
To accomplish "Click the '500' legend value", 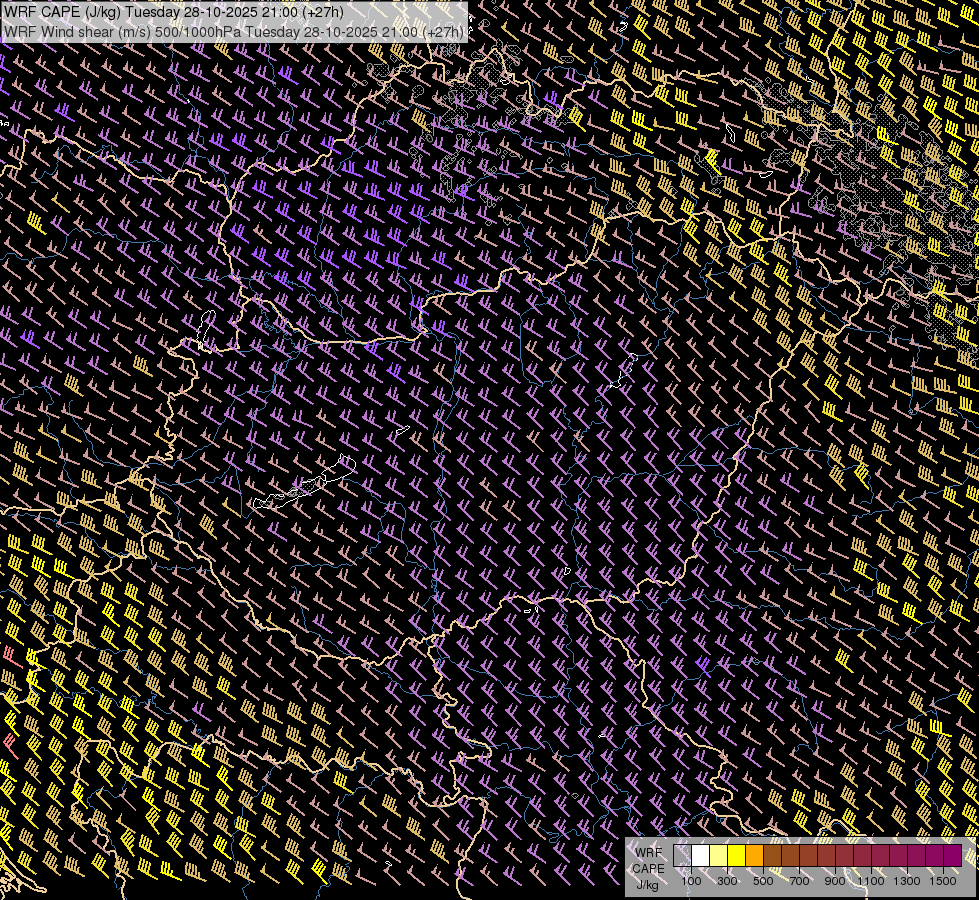I will click(x=763, y=881).
